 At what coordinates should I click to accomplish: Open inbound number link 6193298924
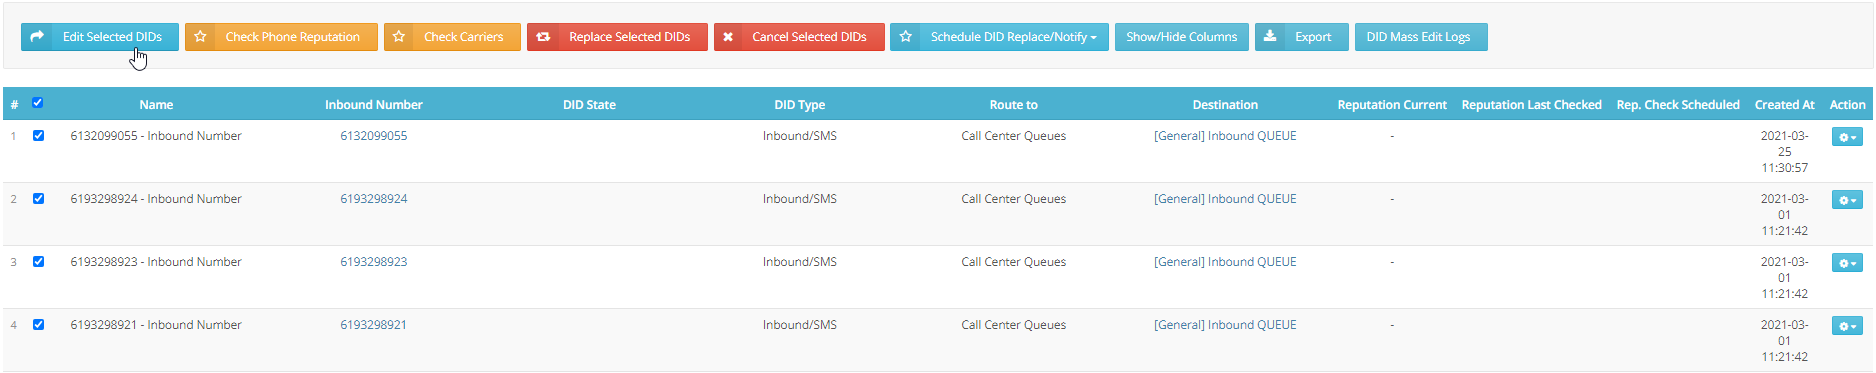374,199
